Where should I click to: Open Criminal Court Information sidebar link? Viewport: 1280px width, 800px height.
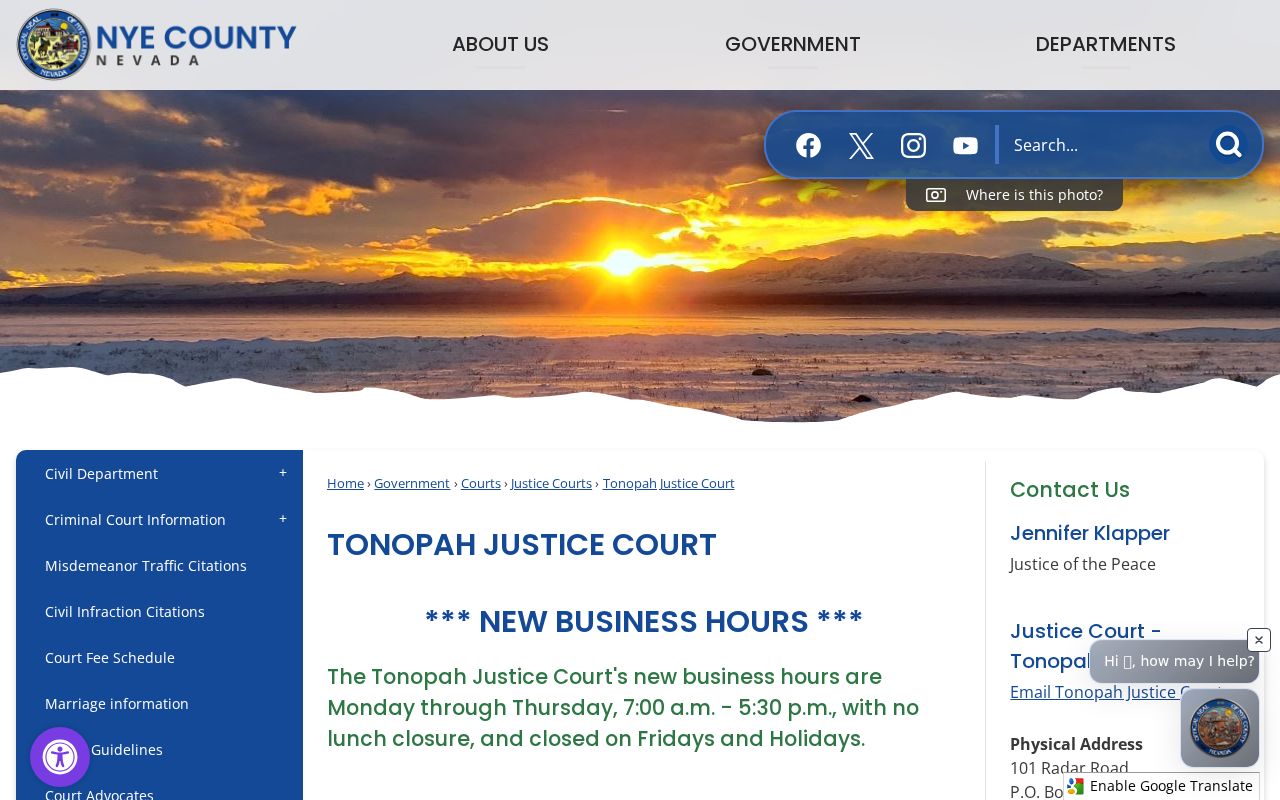(x=135, y=520)
